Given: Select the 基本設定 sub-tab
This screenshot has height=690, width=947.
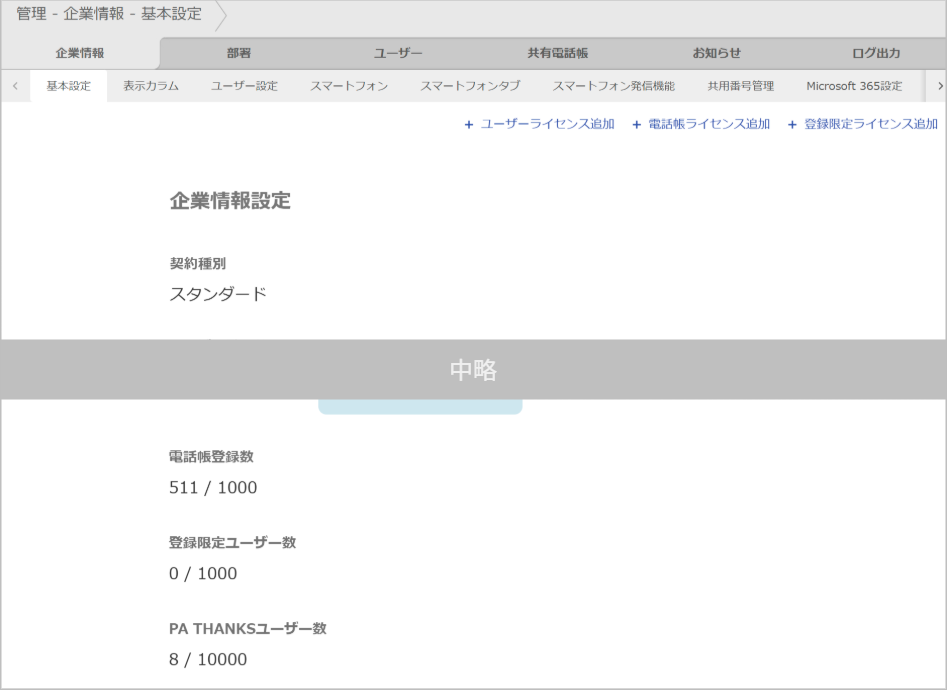Looking at the screenshot, I should point(69,86).
